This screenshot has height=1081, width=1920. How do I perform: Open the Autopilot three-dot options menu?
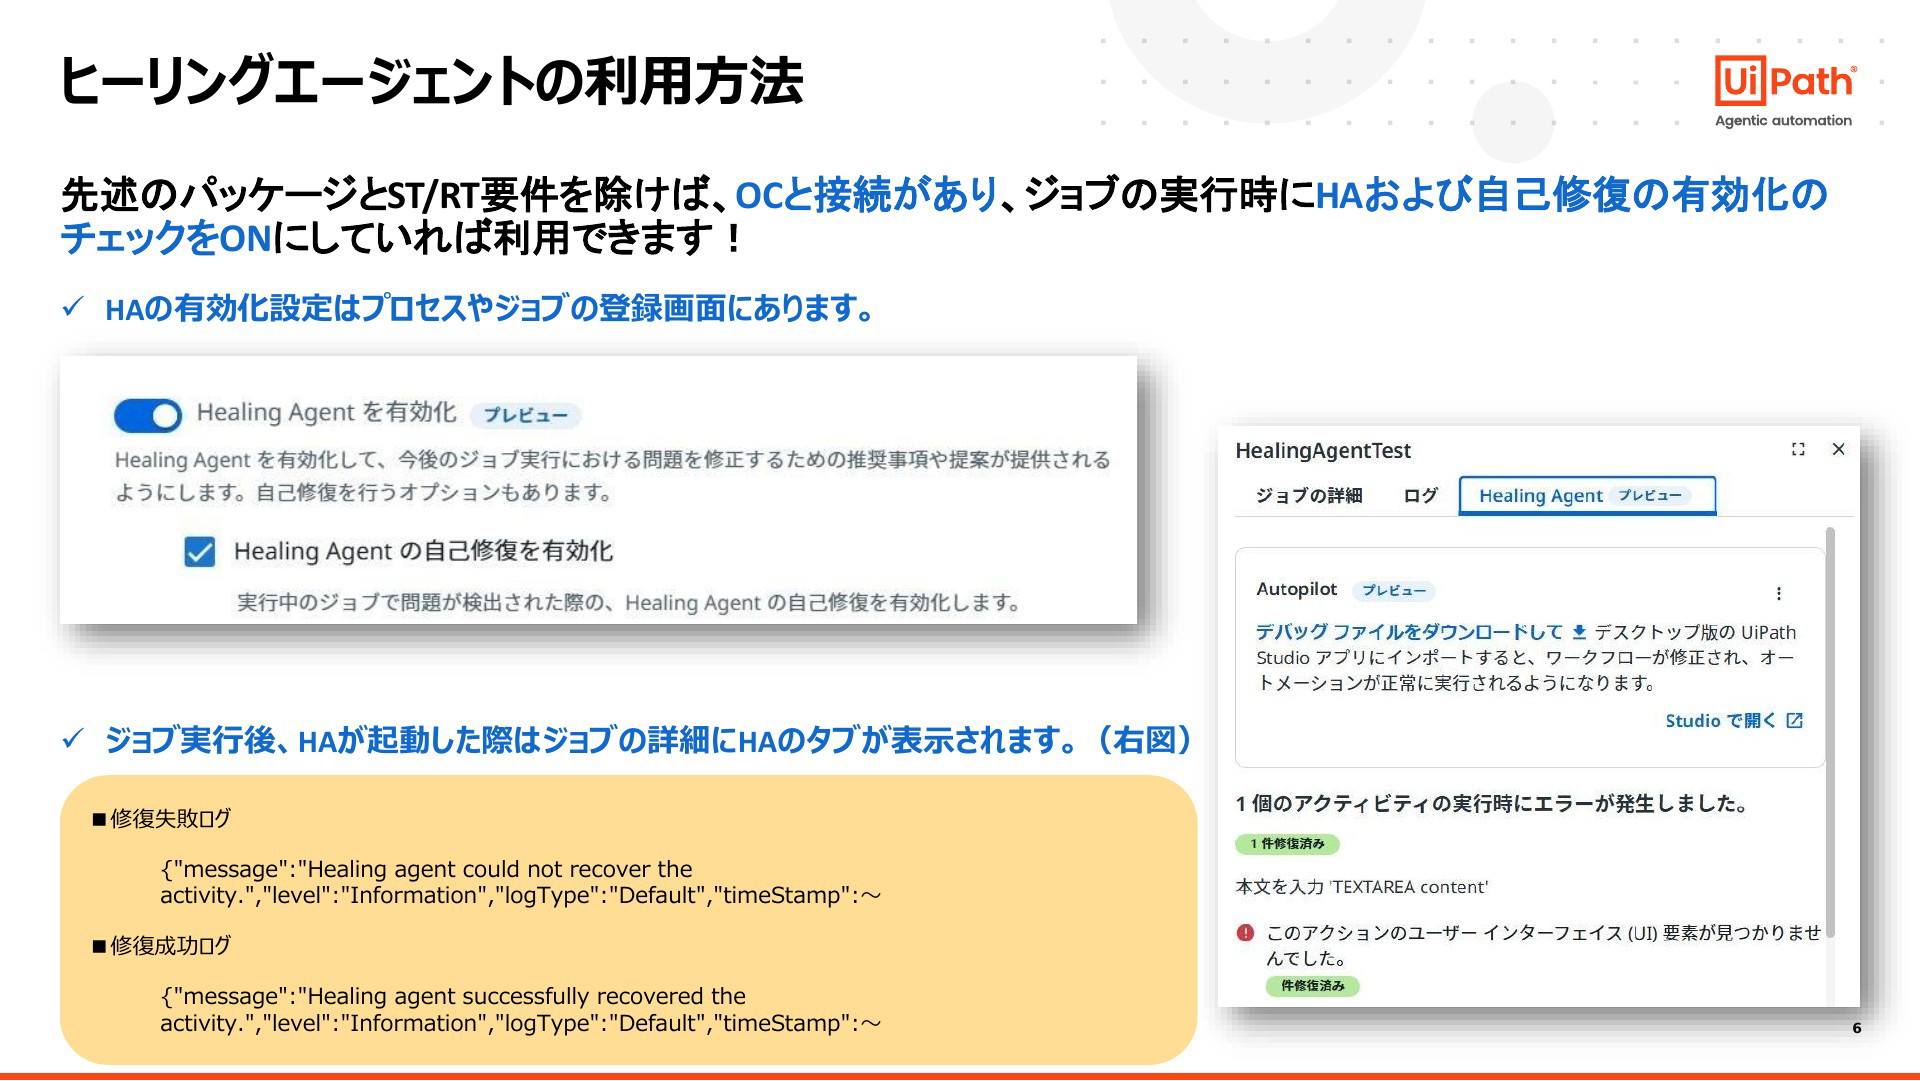point(1778,593)
